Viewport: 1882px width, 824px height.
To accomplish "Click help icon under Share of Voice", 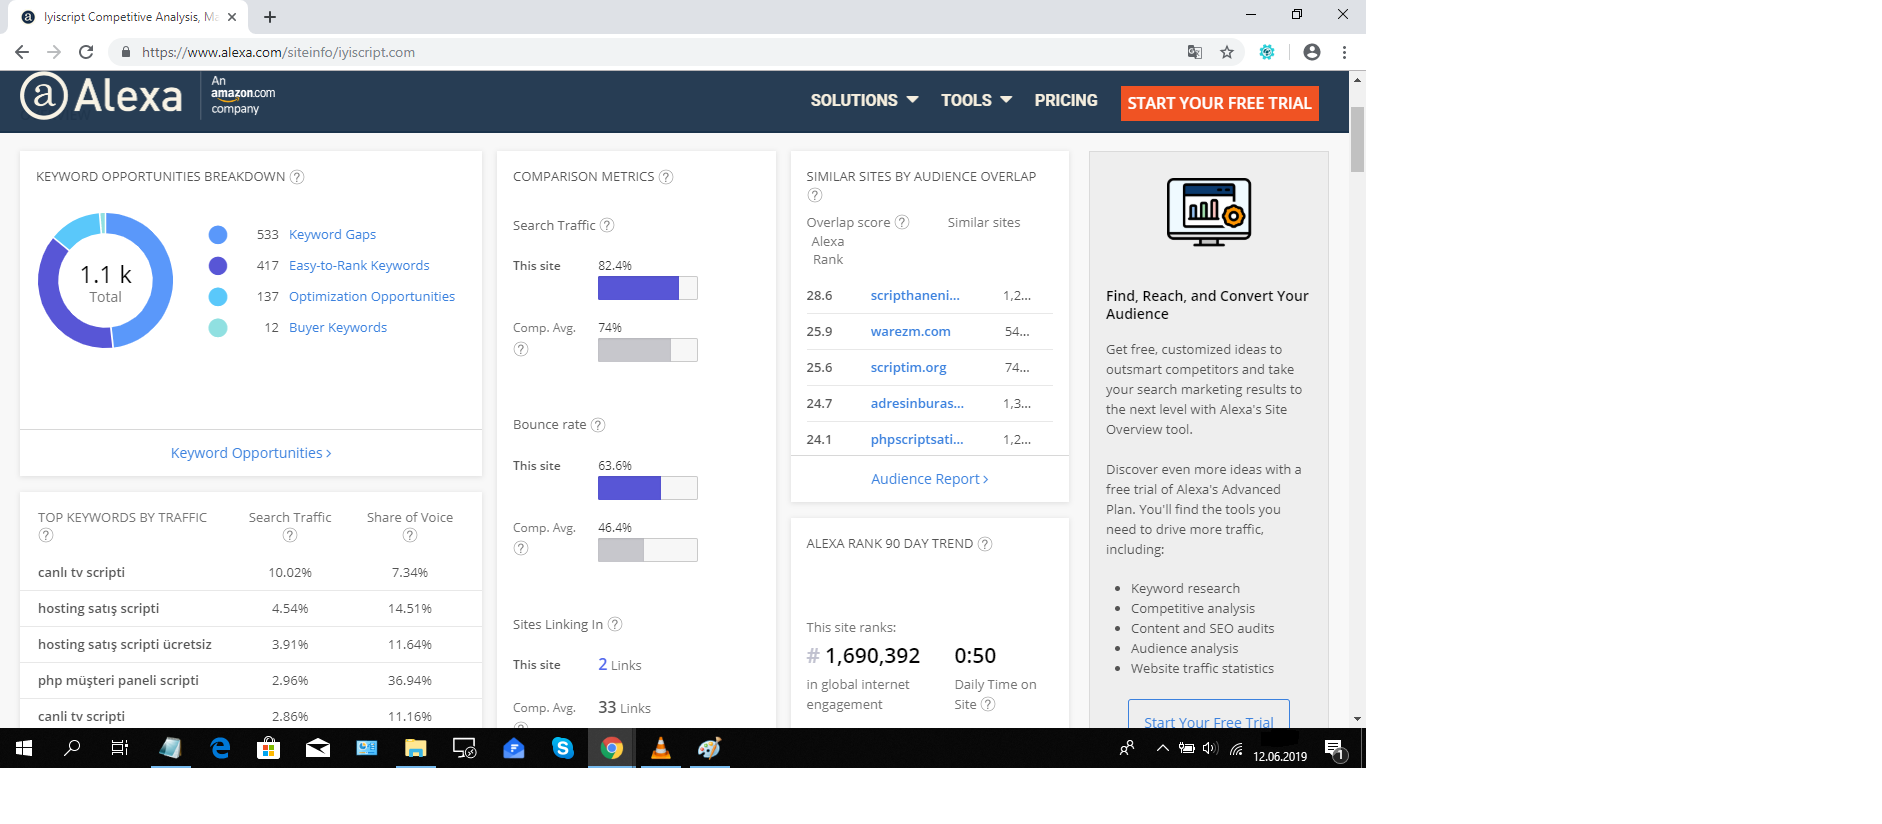I will pos(410,535).
